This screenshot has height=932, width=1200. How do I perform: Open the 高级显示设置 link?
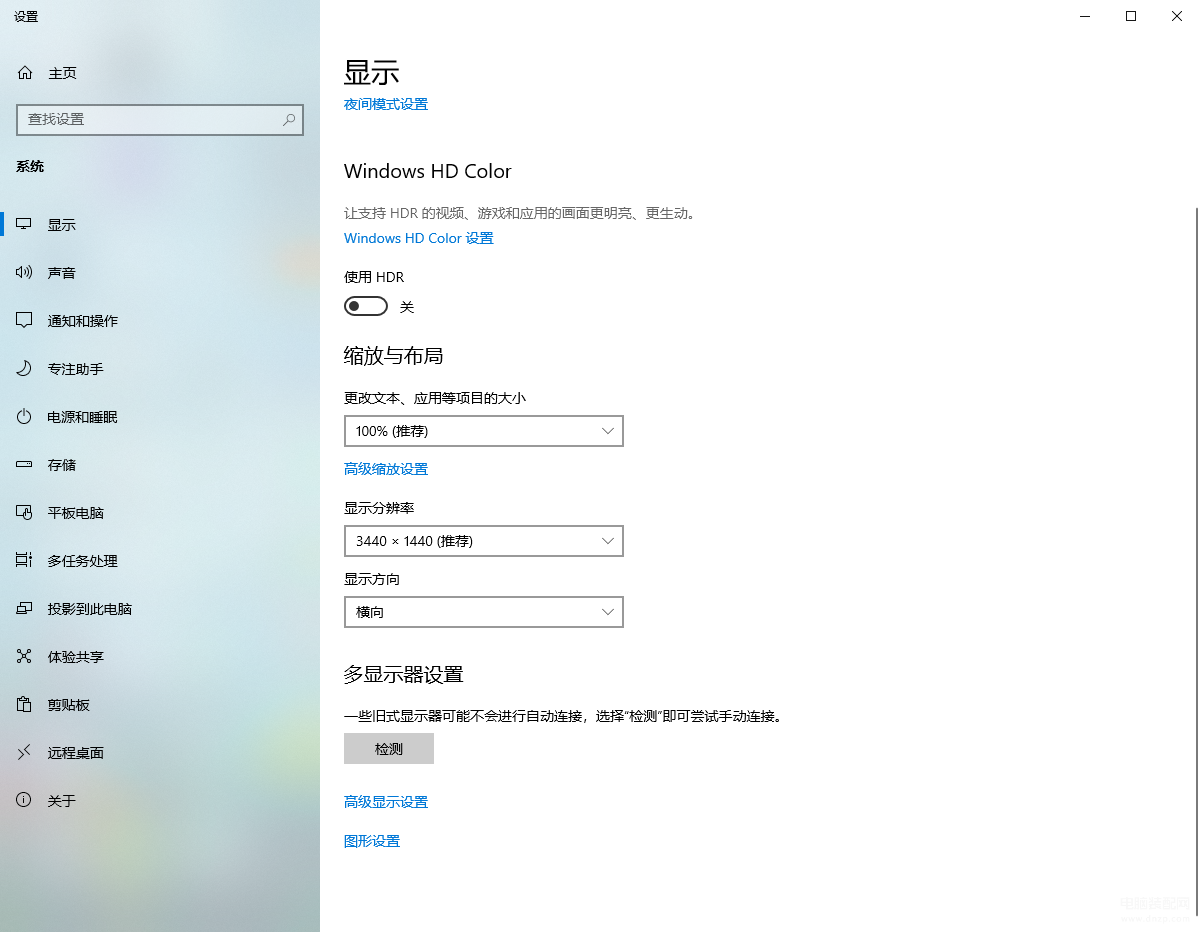386,802
